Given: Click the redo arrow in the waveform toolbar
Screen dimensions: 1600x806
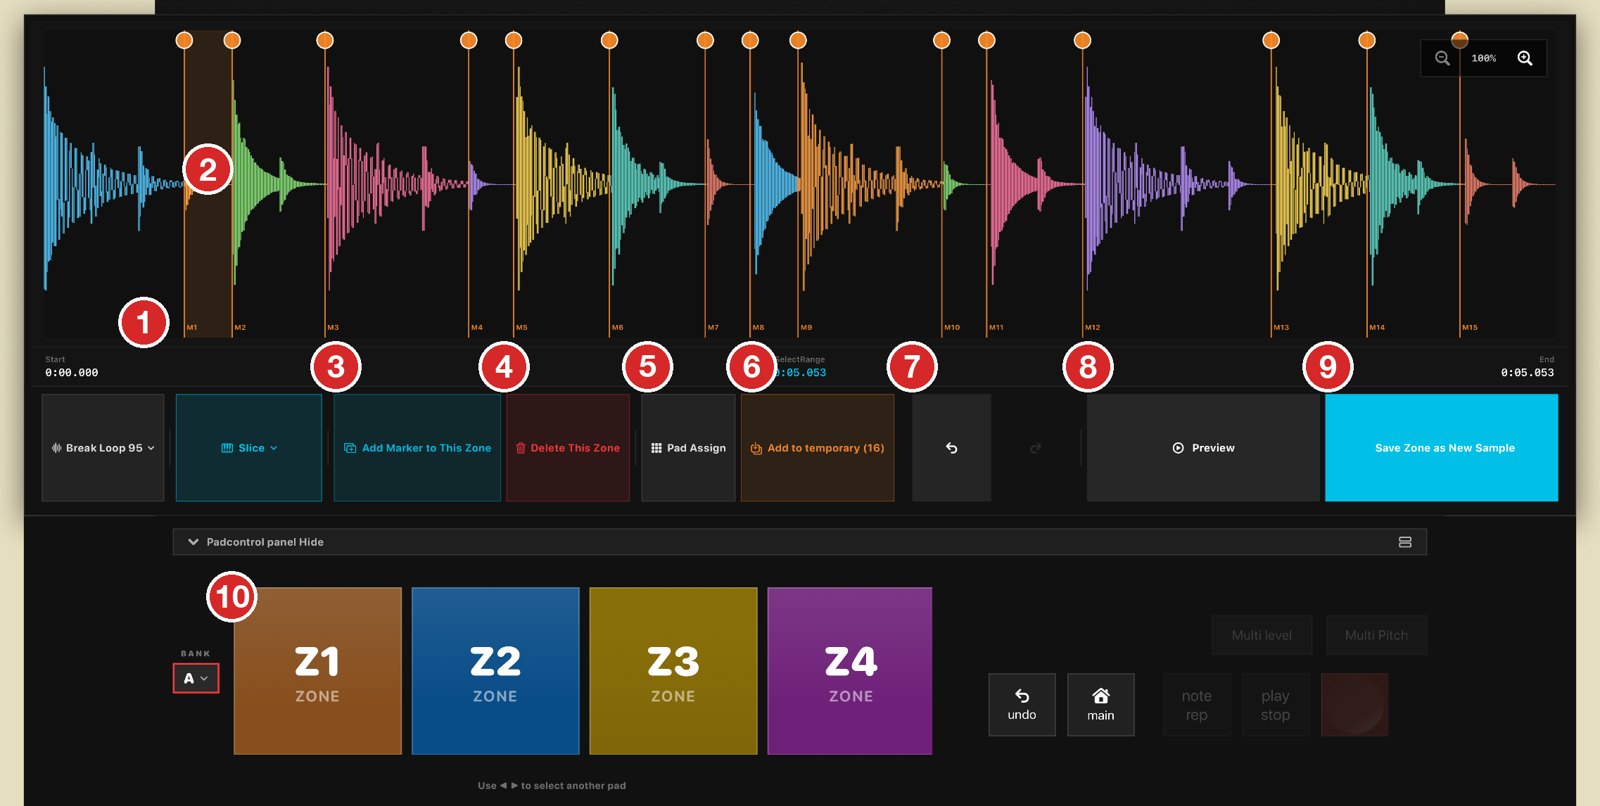Looking at the screenshot, I should coord(1036,448).
